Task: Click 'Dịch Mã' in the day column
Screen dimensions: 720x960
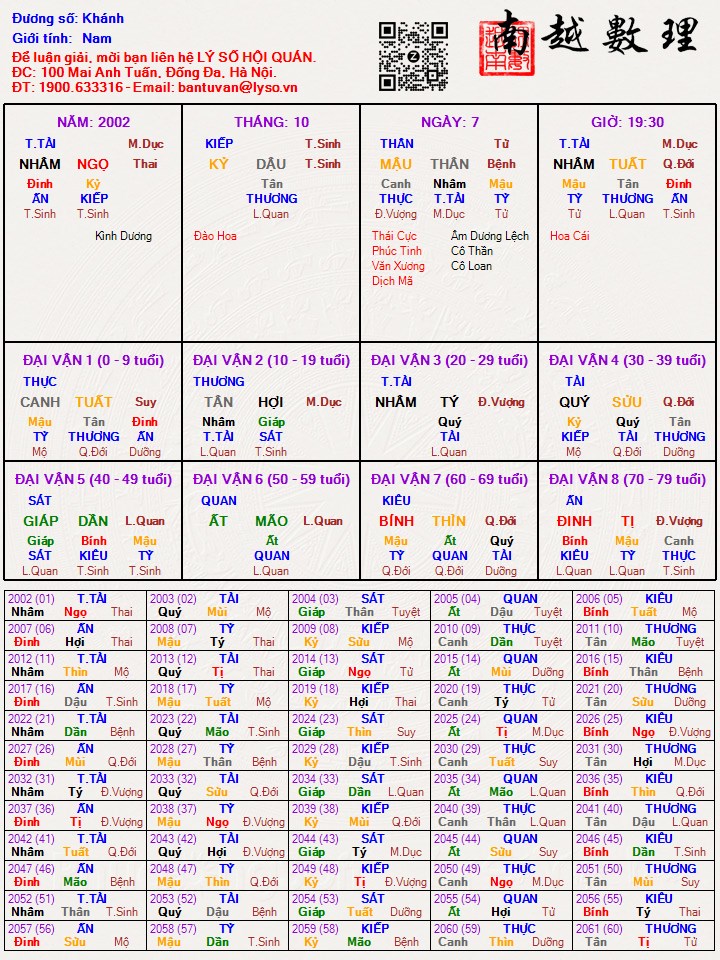Action: [392, 281]
